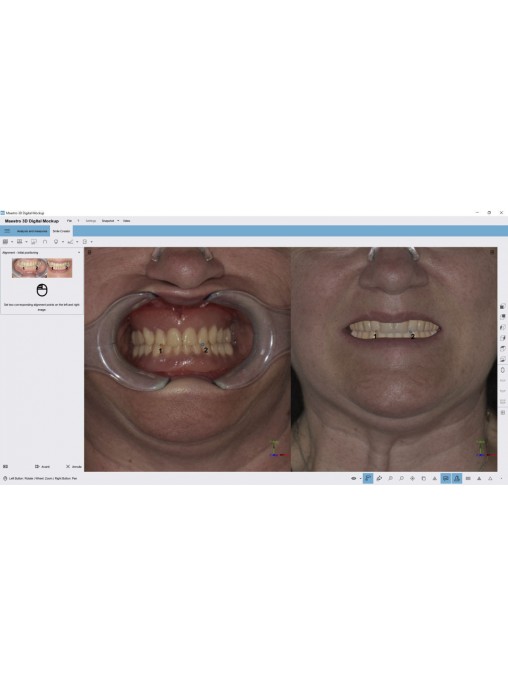This screenshot has height=696, width=508.
Task: Click the Annulla cancel button
Action: click(74, 467)
